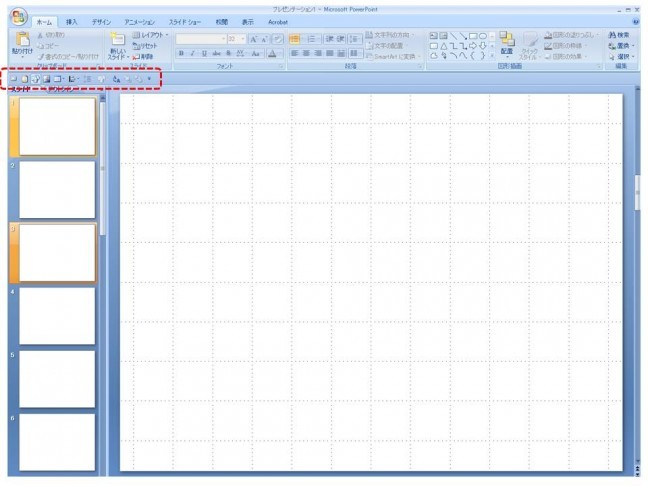Open the font color button
648x486 pixels.
[x=271, y=53]
